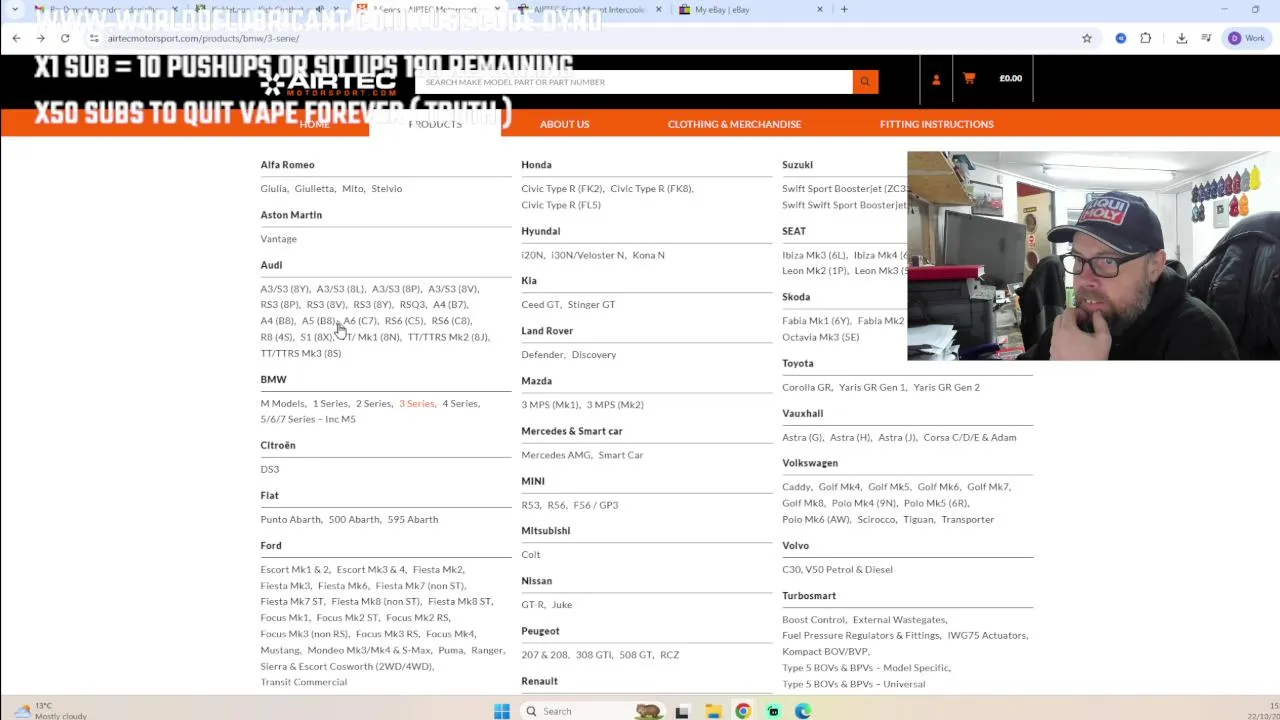This screenshot has height=720, width=1280.
Task: Open the Toyota Yaris GR Gen 2 link
Action: click(946, 387)
